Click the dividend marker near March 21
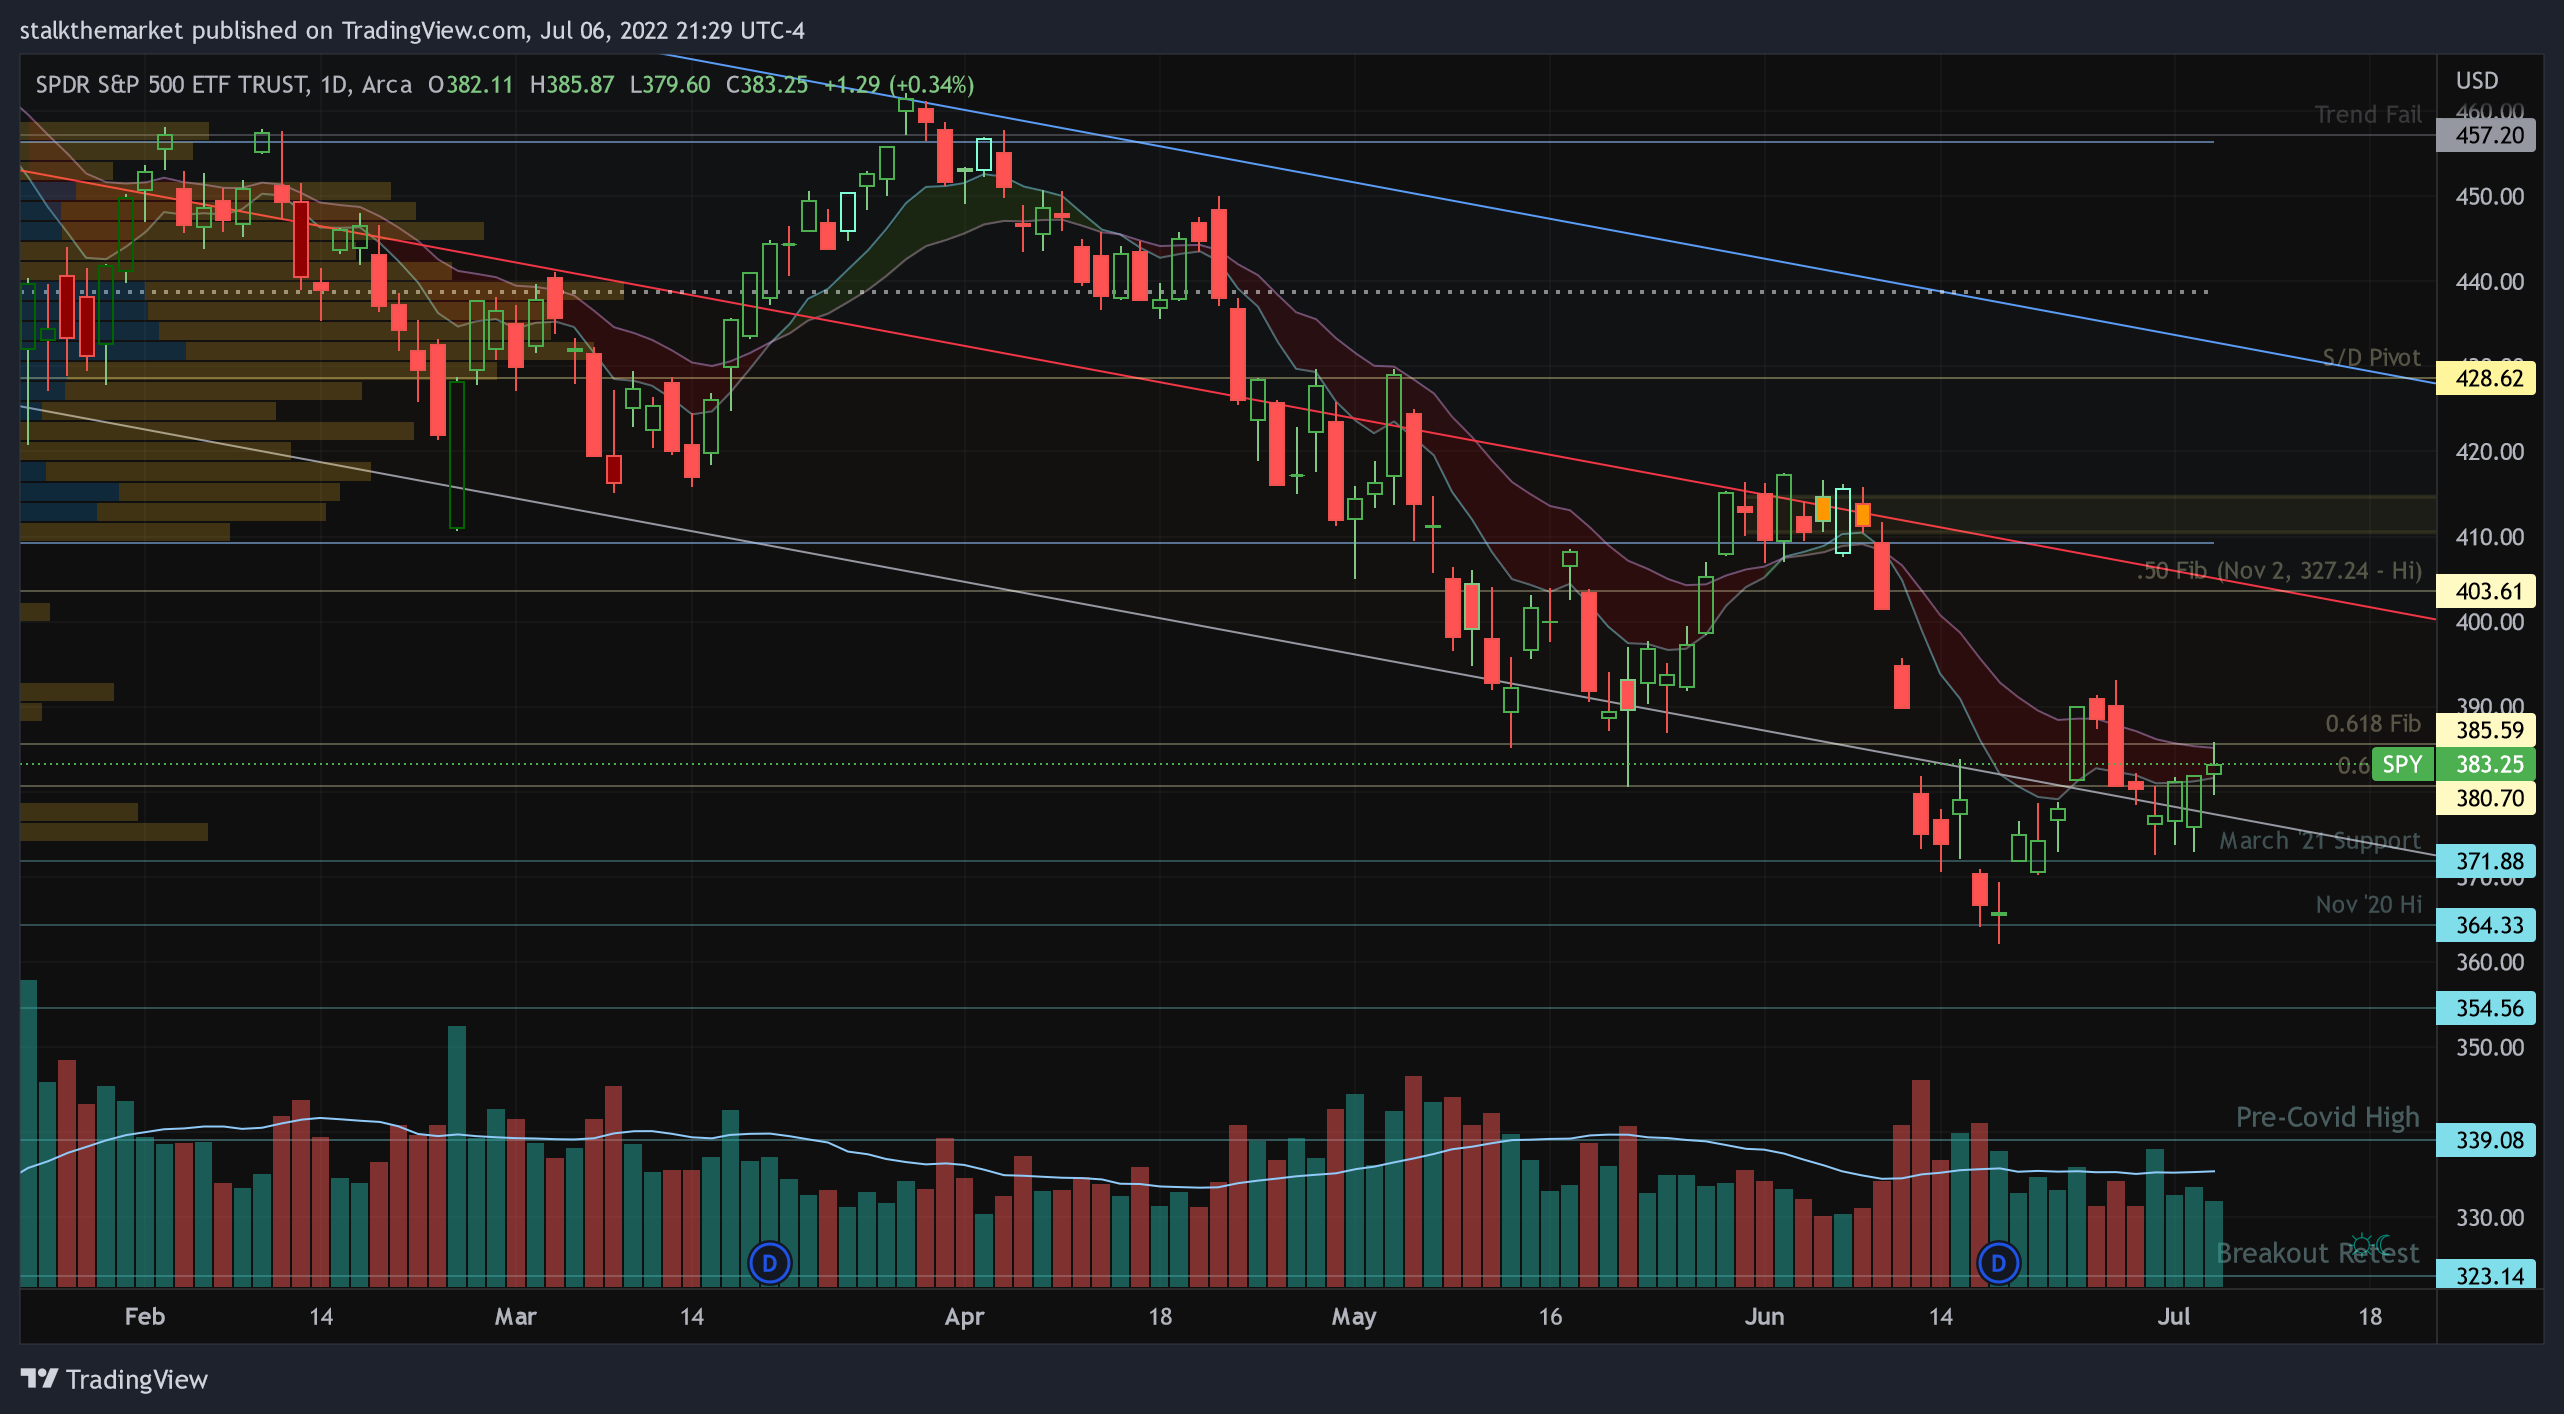This screenshot has width=2564, height=1414. coord(769,1263)
